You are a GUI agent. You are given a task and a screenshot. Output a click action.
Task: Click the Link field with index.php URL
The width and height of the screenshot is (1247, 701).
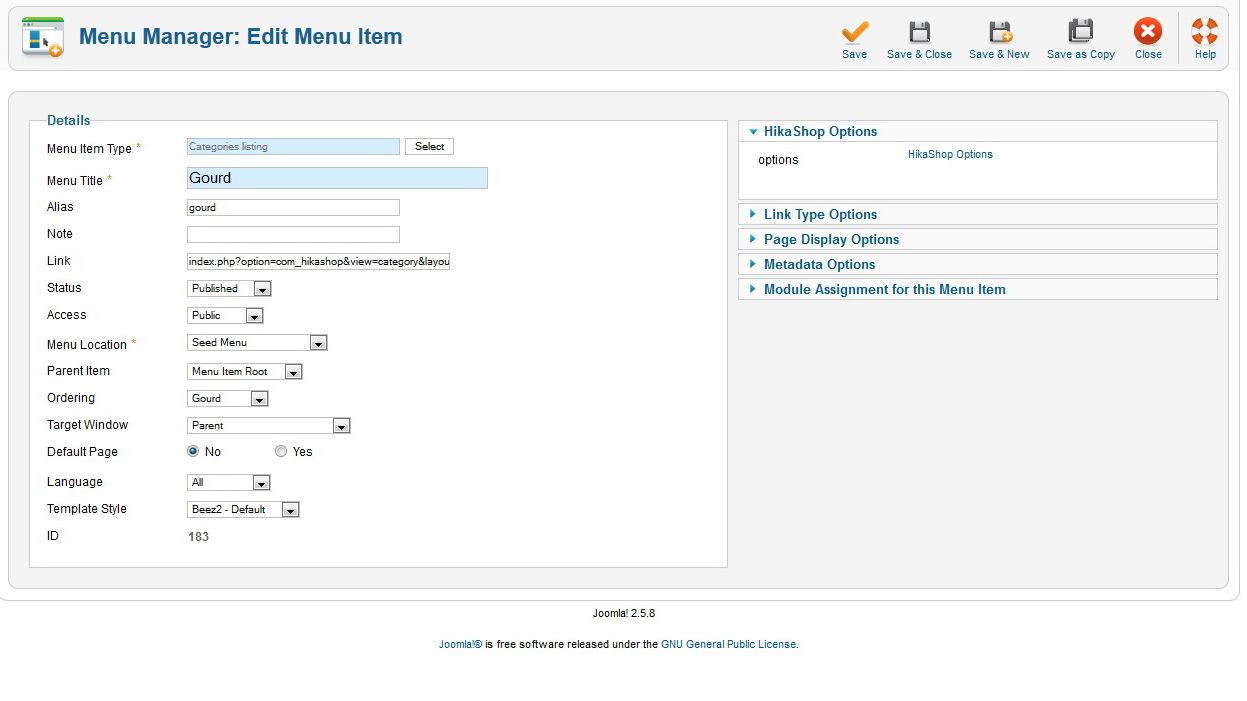[318, 261]
